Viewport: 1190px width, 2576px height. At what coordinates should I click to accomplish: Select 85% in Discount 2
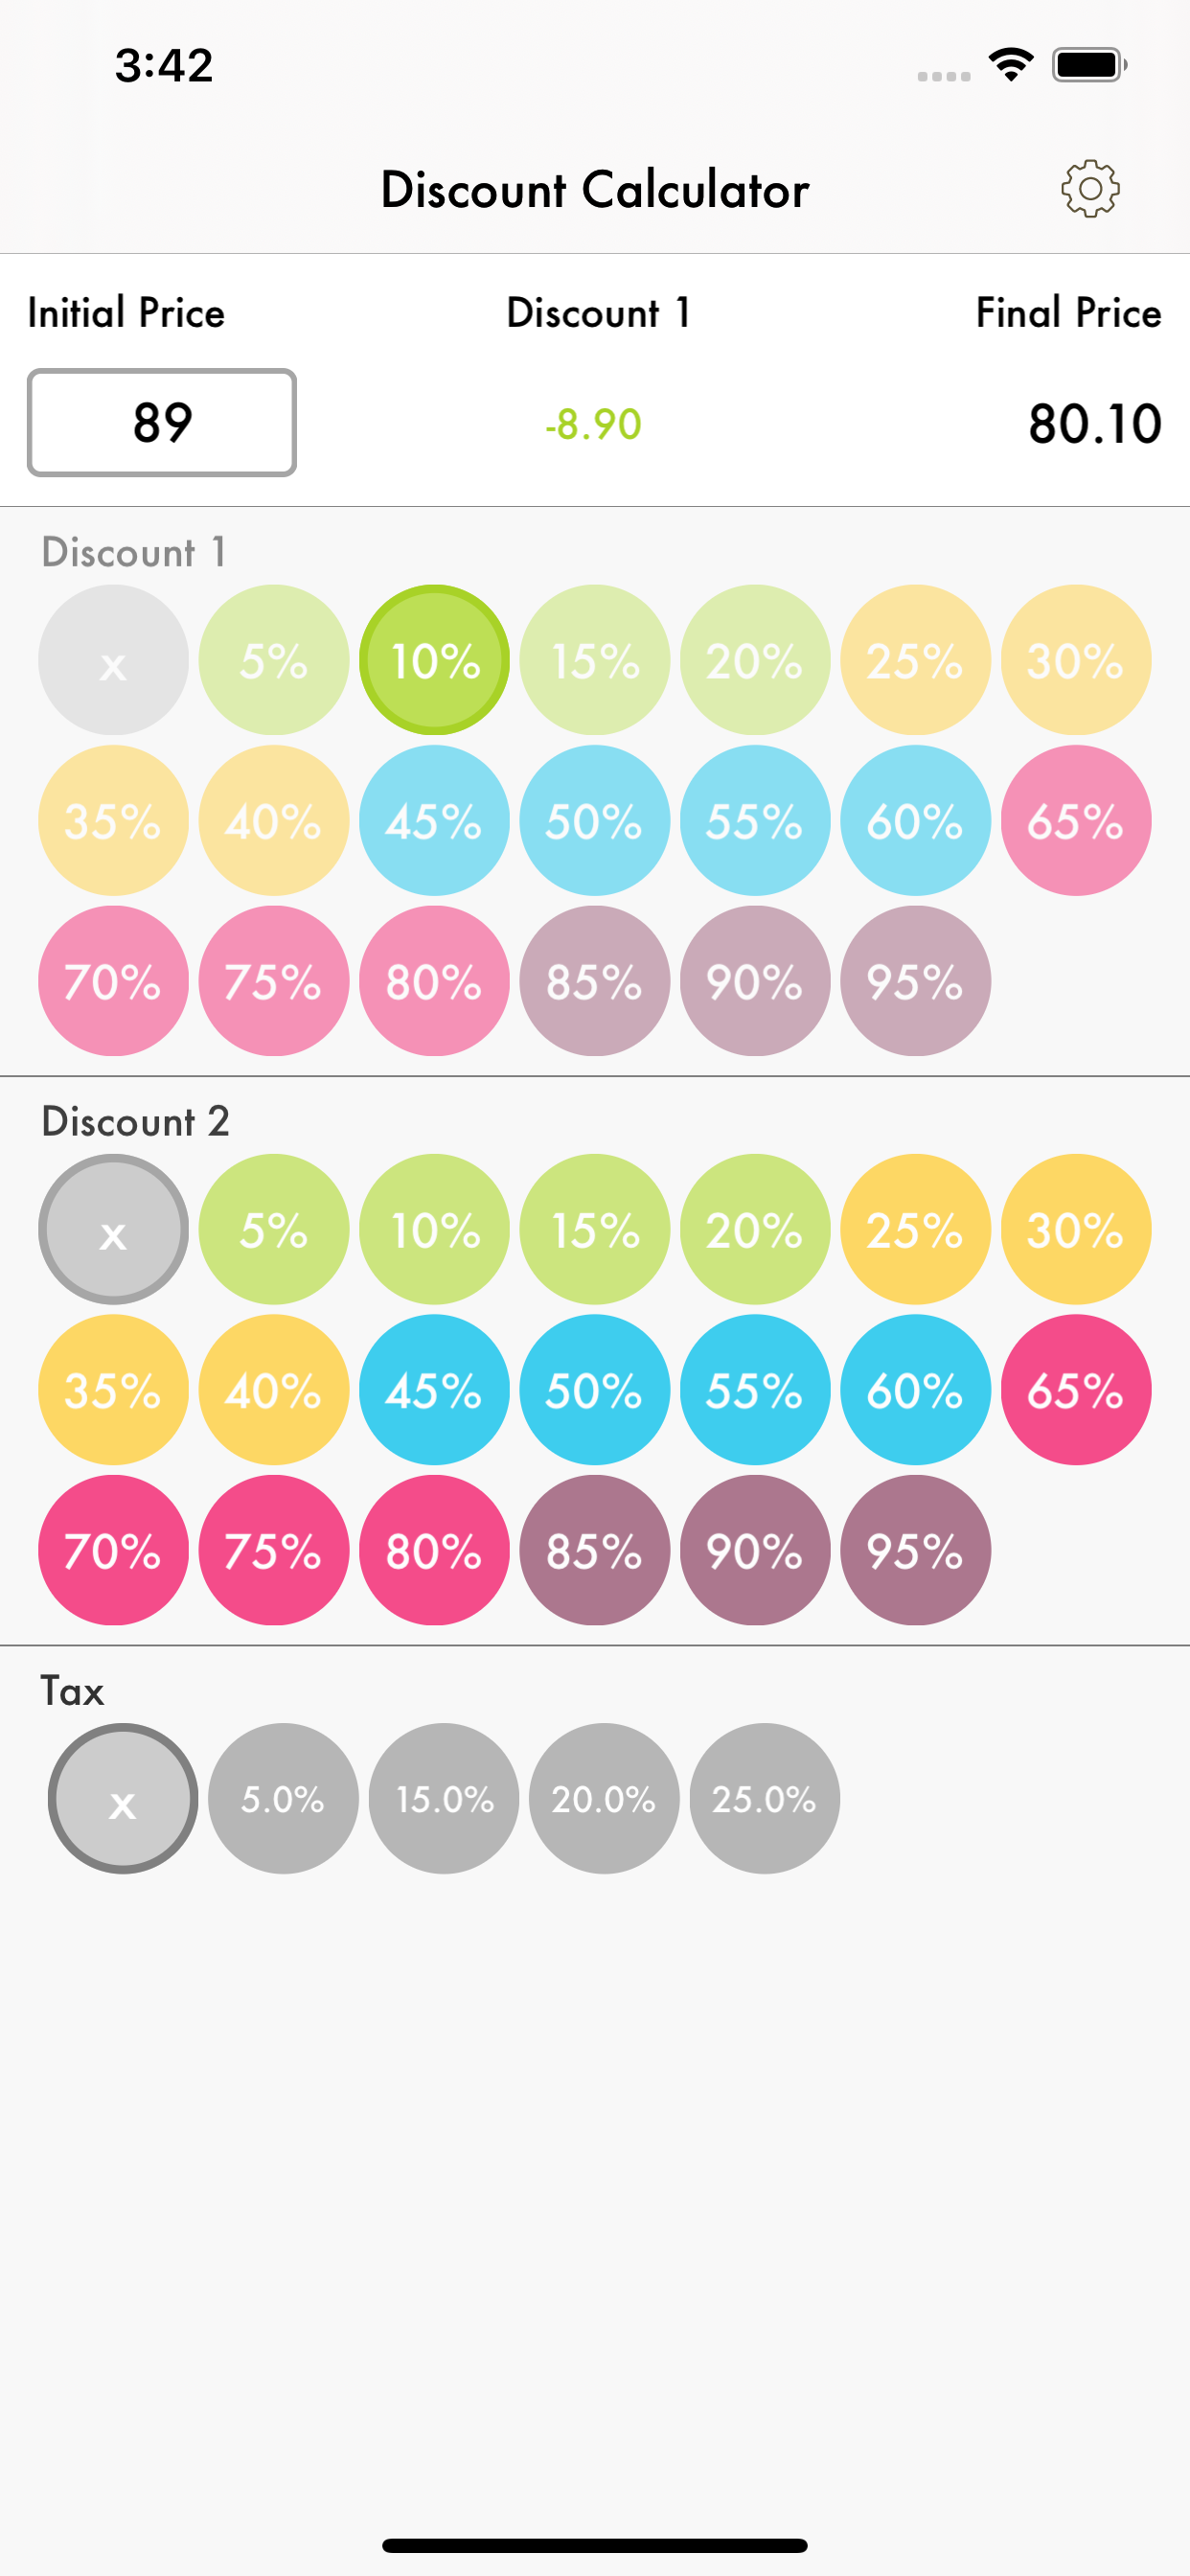point(594,1551)
